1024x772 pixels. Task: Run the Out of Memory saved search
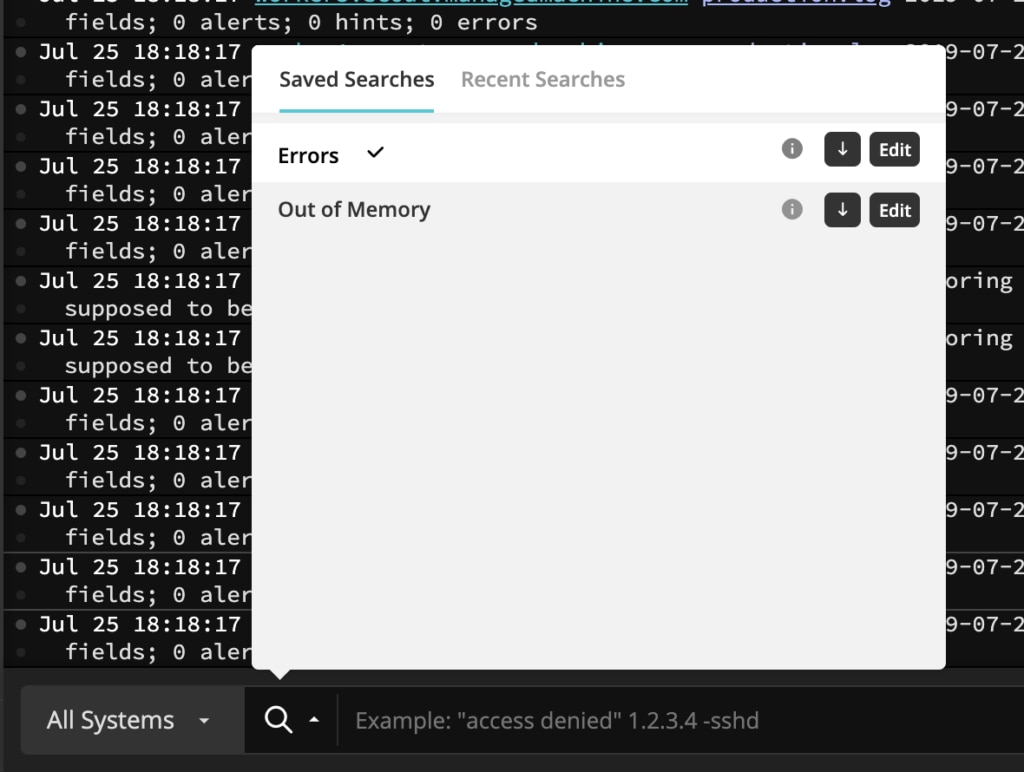[354, 210]
